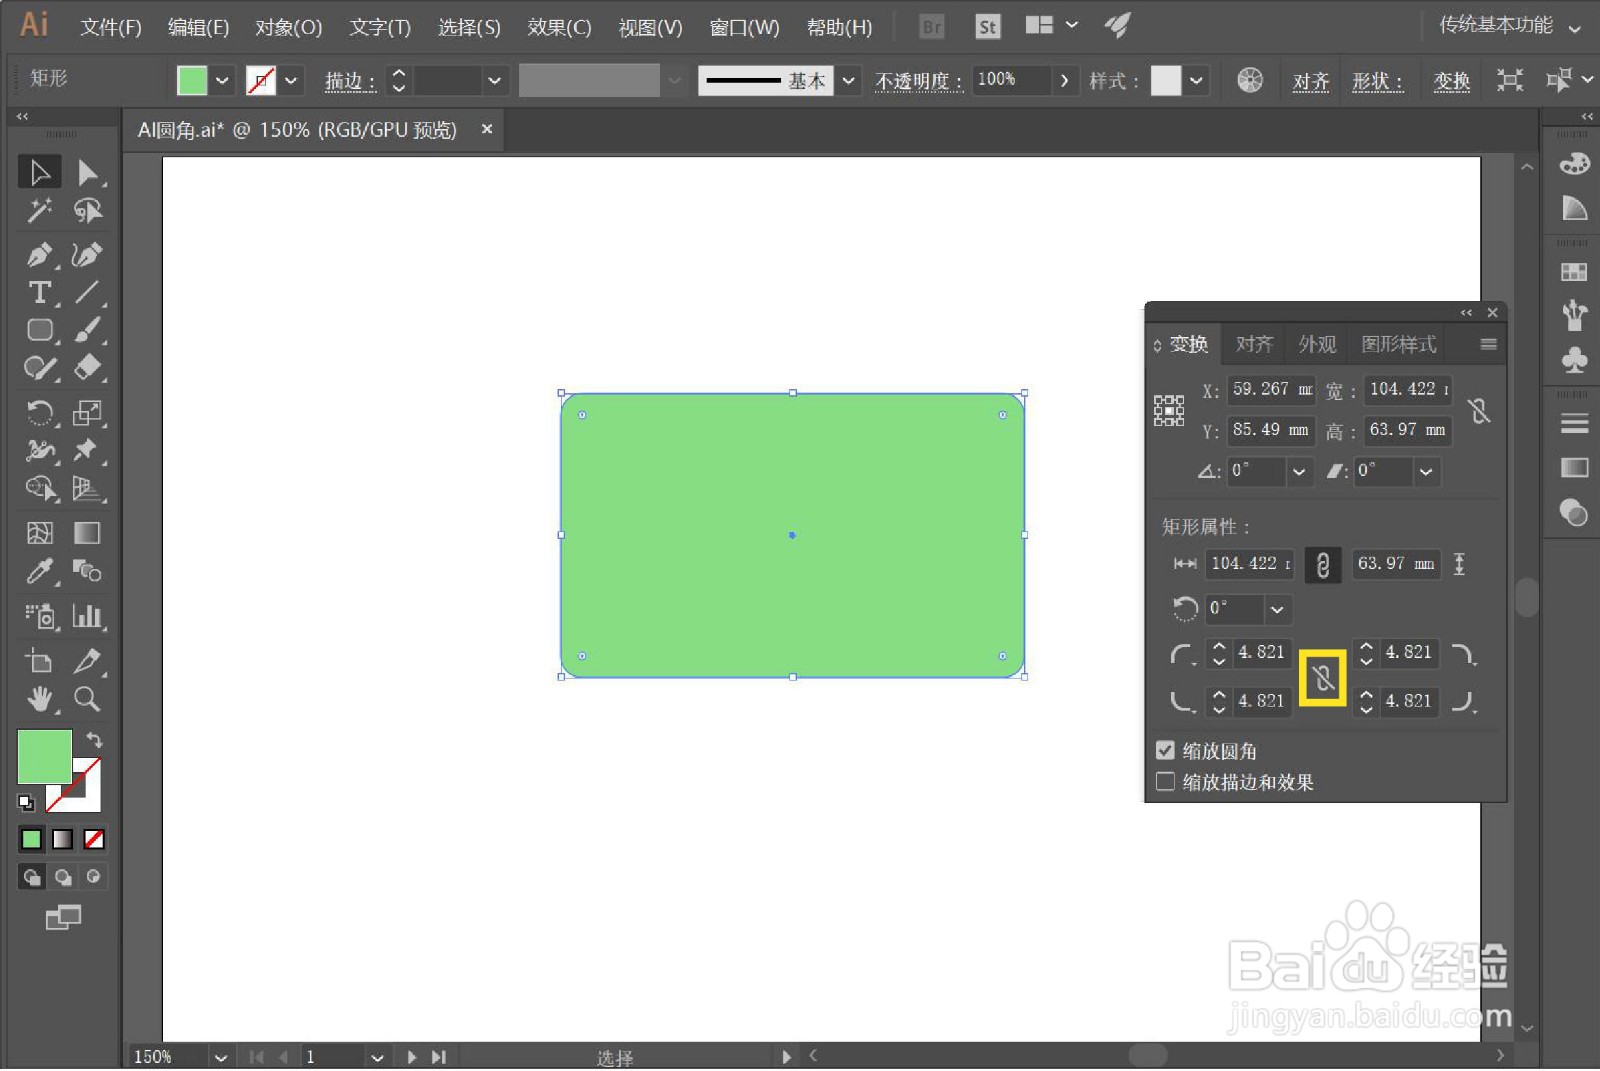Click the X position field 59.267
The height and width of the screenshot is (1071, 1600).
coord(1272,389)
